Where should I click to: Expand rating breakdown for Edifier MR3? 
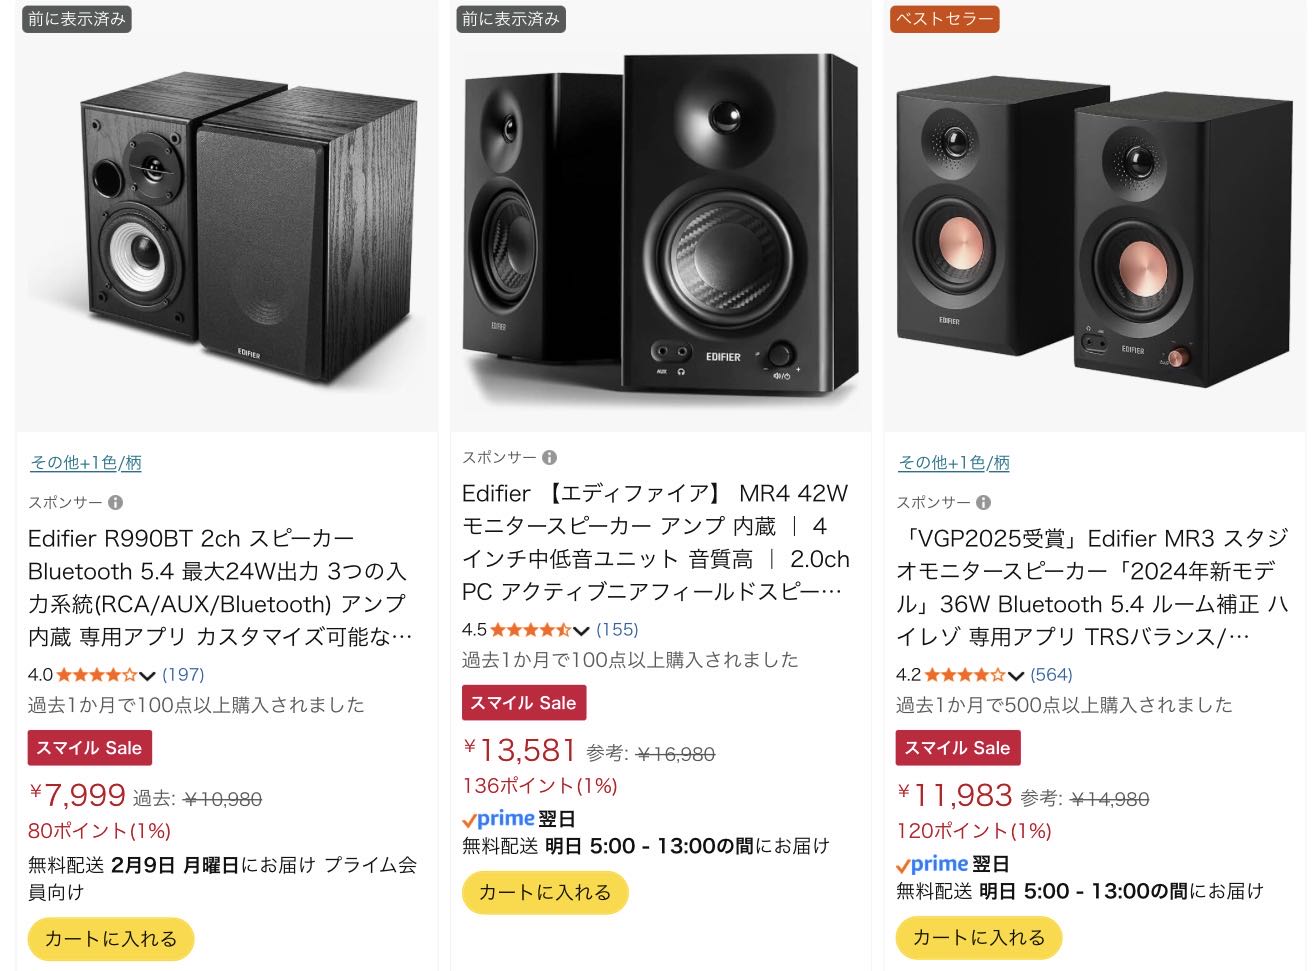pos(1016,675)
